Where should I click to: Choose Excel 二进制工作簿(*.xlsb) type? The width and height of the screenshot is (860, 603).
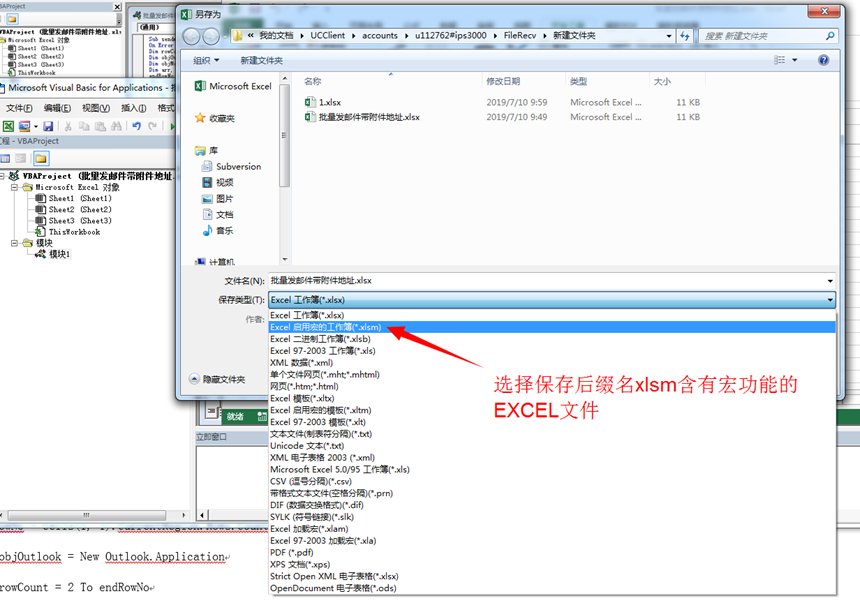552,339
